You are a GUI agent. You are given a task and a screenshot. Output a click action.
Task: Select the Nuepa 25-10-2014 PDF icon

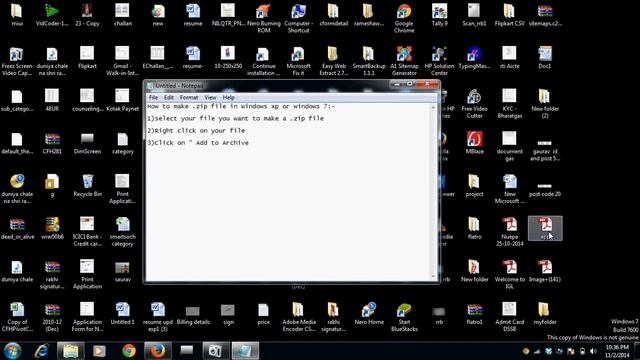coord(510,231)
